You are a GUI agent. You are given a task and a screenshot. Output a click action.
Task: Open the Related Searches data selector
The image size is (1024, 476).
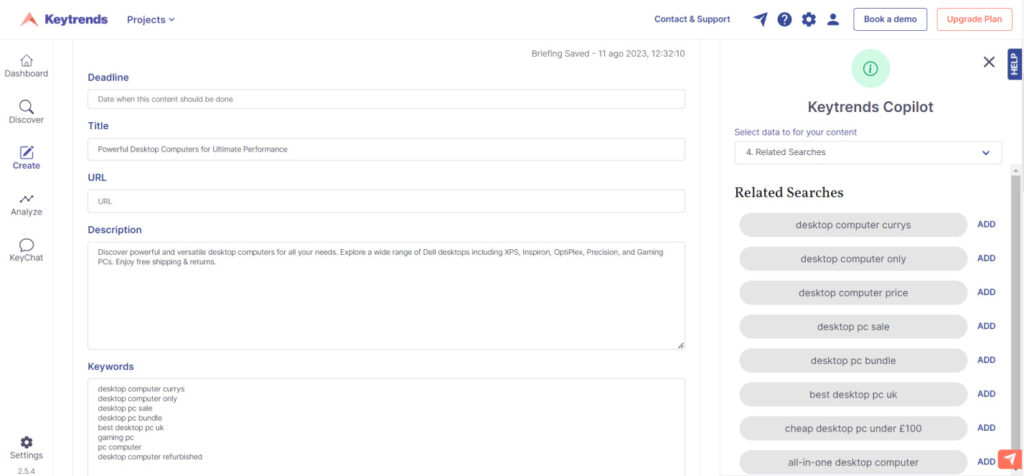[x=867, y=152]
